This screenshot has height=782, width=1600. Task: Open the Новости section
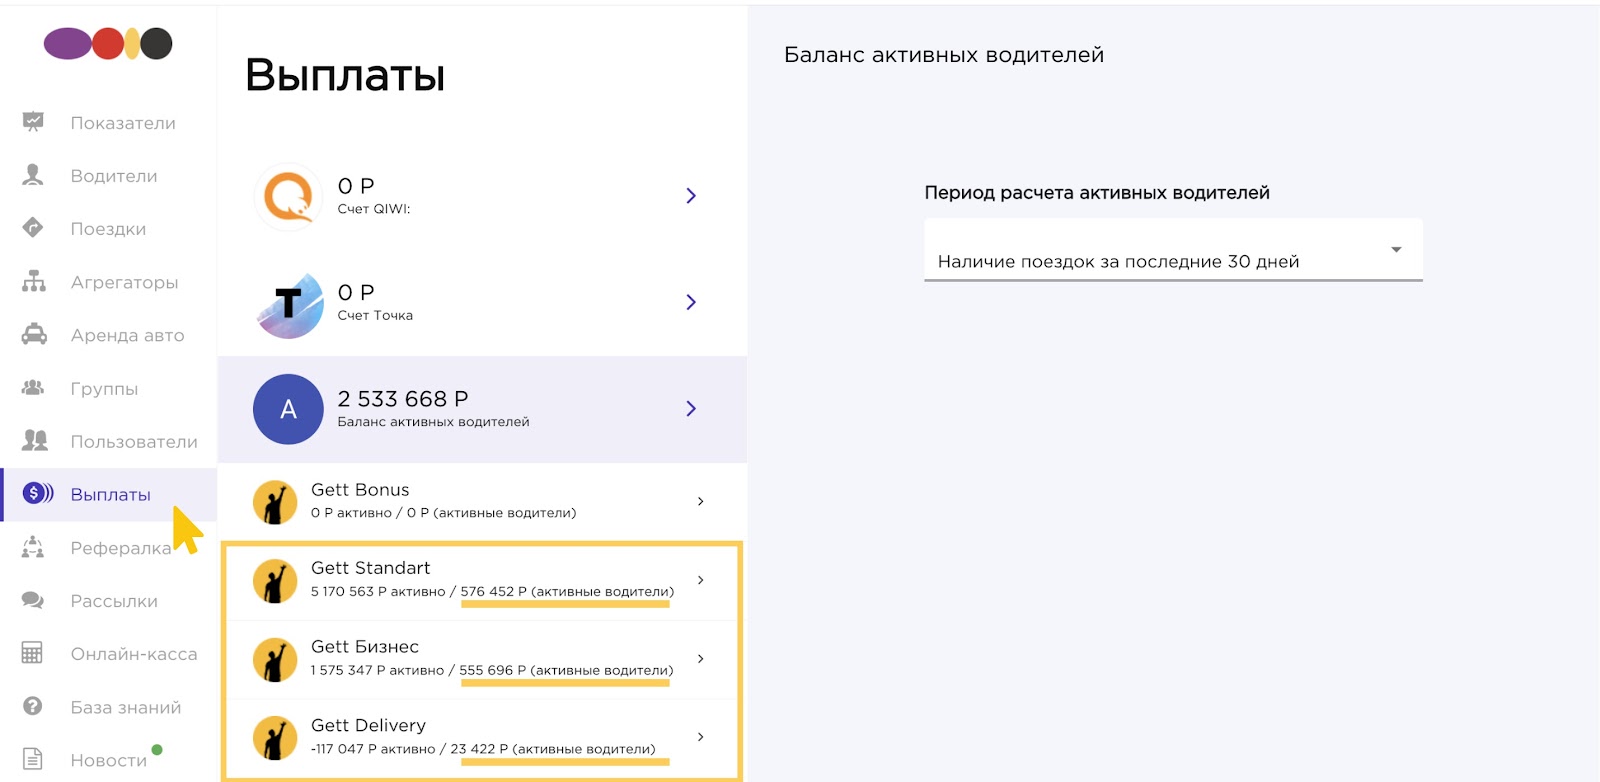pyautogui.click(x=108, y=760)
